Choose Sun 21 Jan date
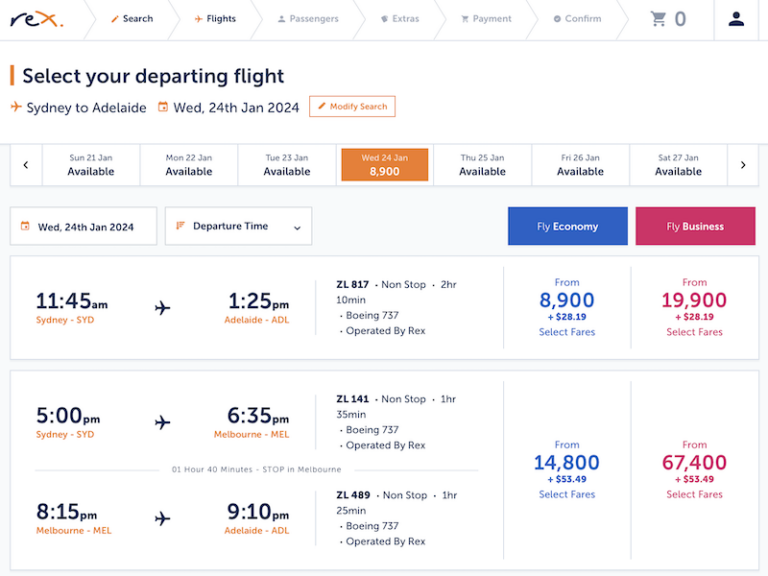Image resolution: width=768 pixels, height=576 pixels. click(91, 165)
